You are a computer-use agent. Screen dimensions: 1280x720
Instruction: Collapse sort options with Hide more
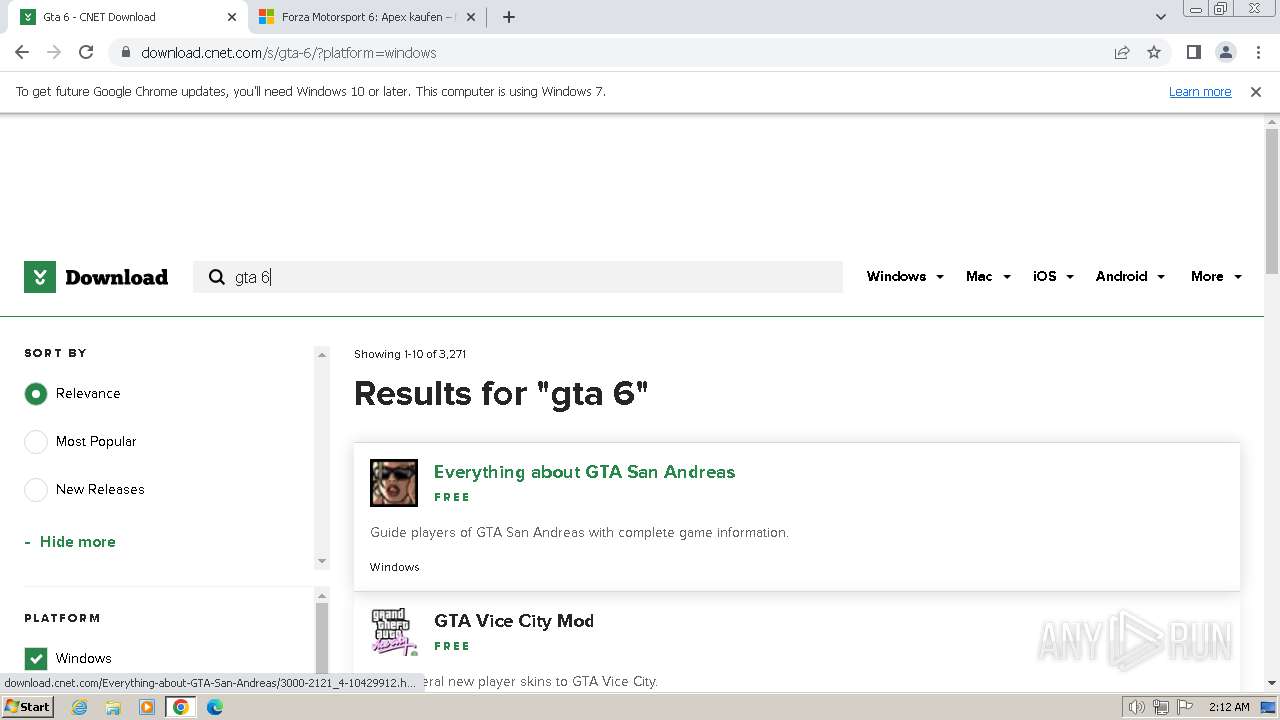click(x=70, y=542)
